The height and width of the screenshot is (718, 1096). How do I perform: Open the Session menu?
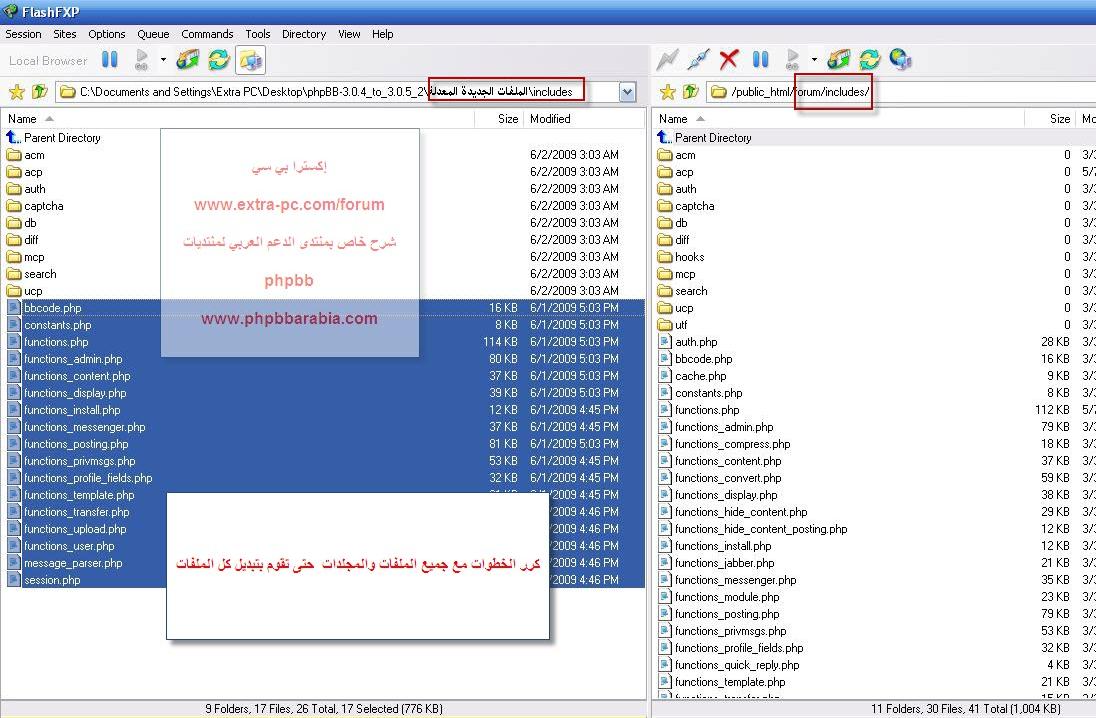[23, 34]
